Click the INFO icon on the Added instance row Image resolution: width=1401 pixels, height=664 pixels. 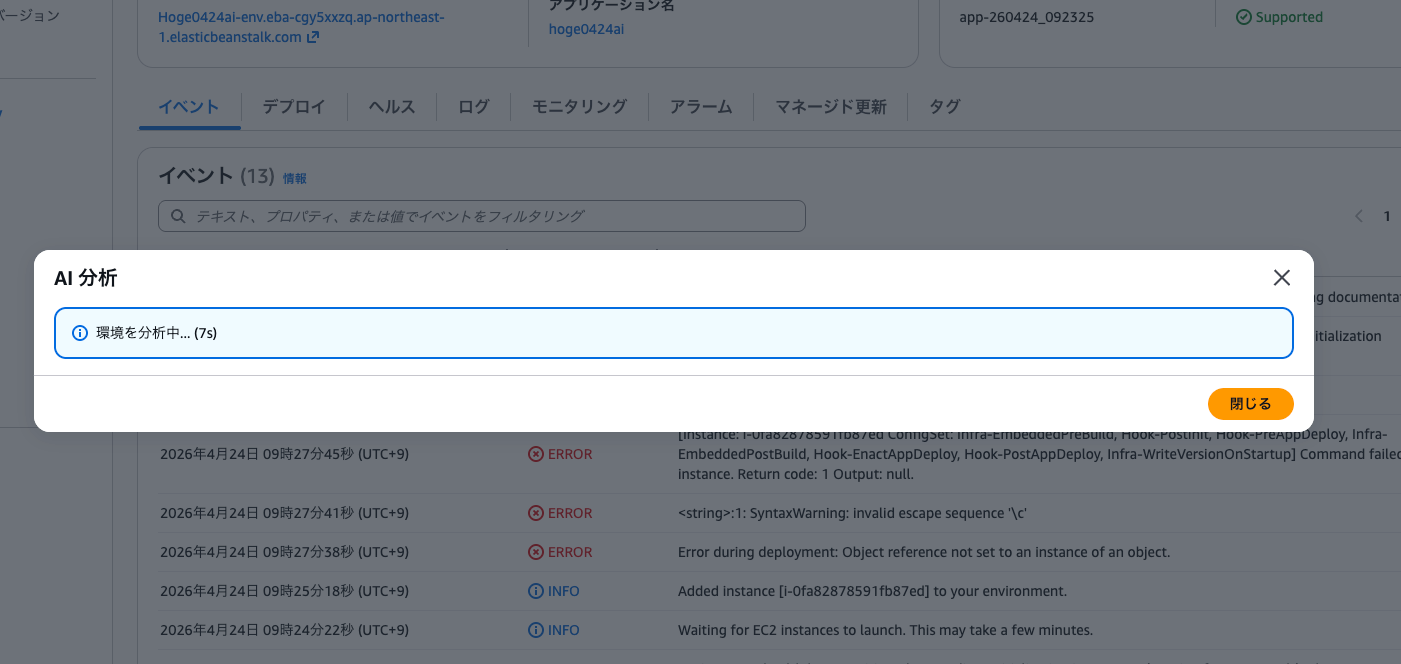(x=534, y=591)
